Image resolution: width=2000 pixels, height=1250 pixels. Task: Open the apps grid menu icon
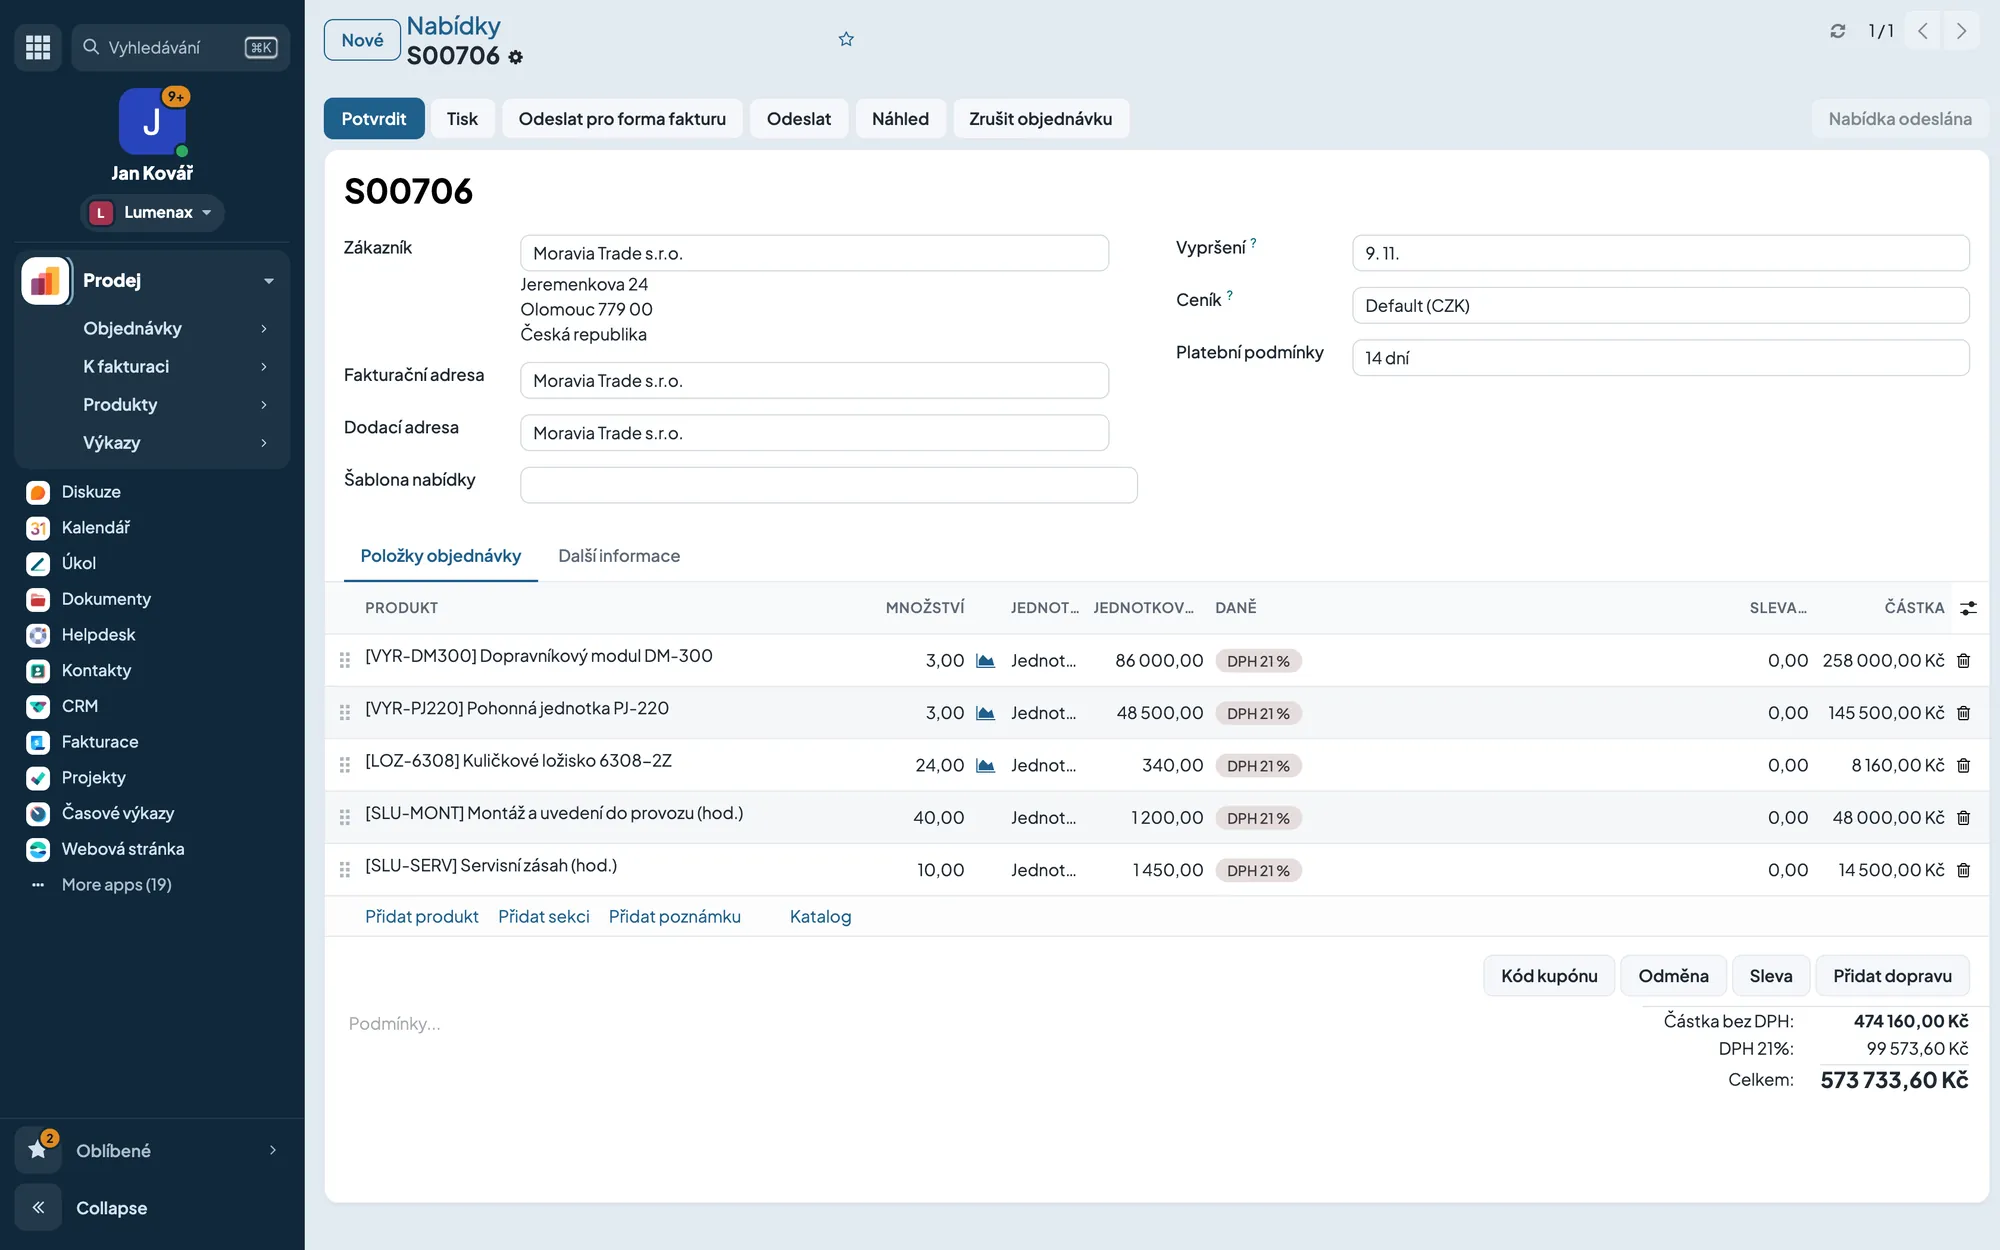[38, 47]
